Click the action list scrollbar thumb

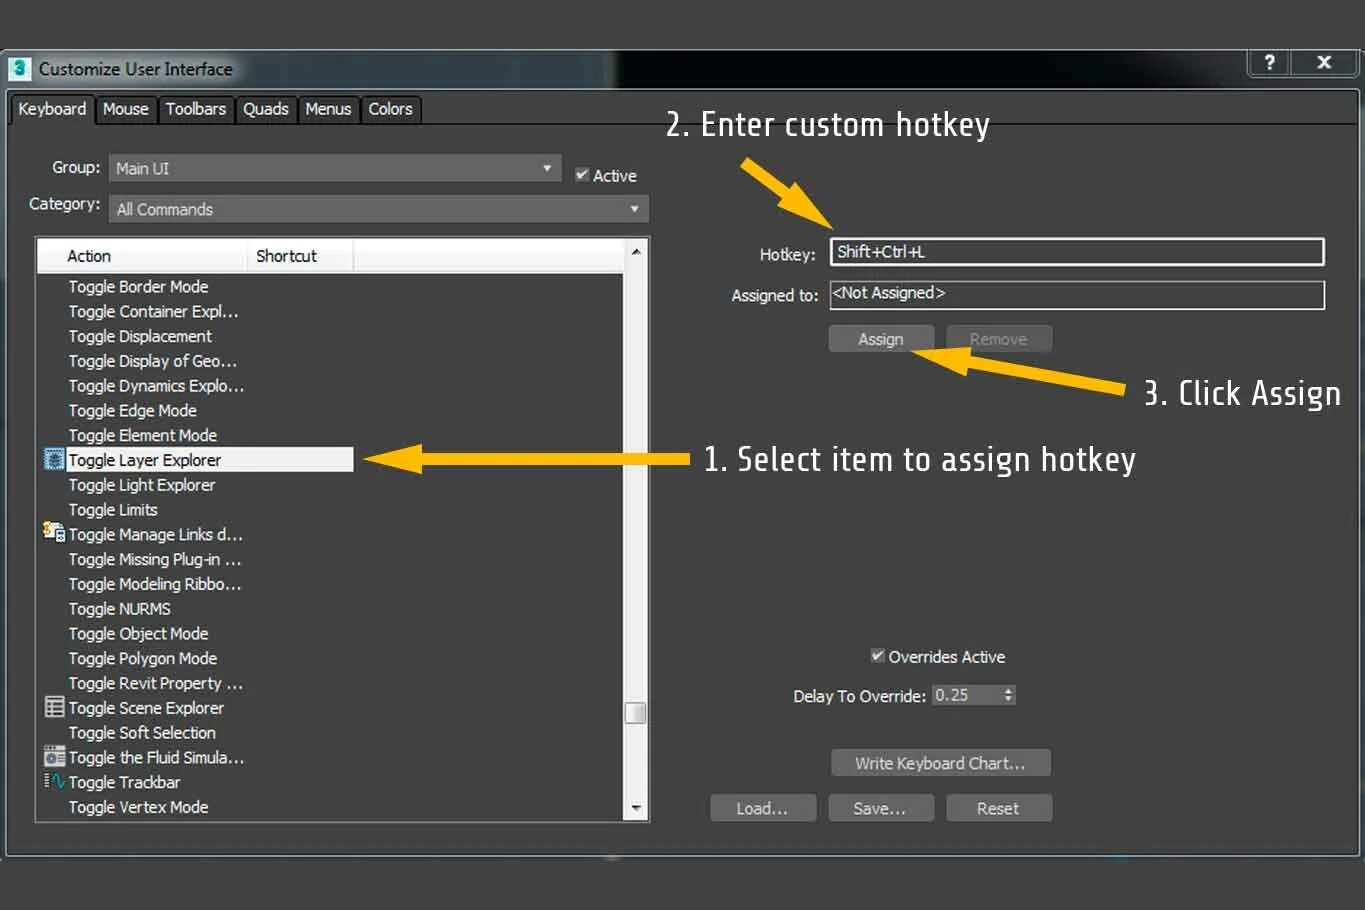tap(635, 712)
